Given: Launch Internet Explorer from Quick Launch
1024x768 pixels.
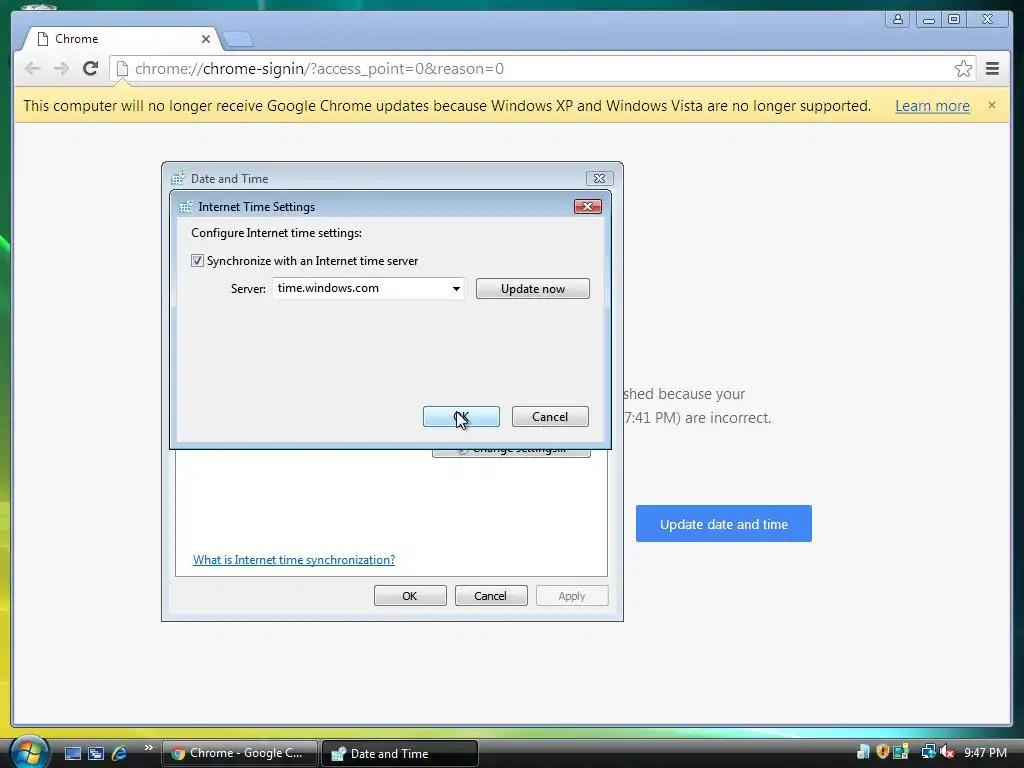Looking at the screenshot, I should (120, 753).
